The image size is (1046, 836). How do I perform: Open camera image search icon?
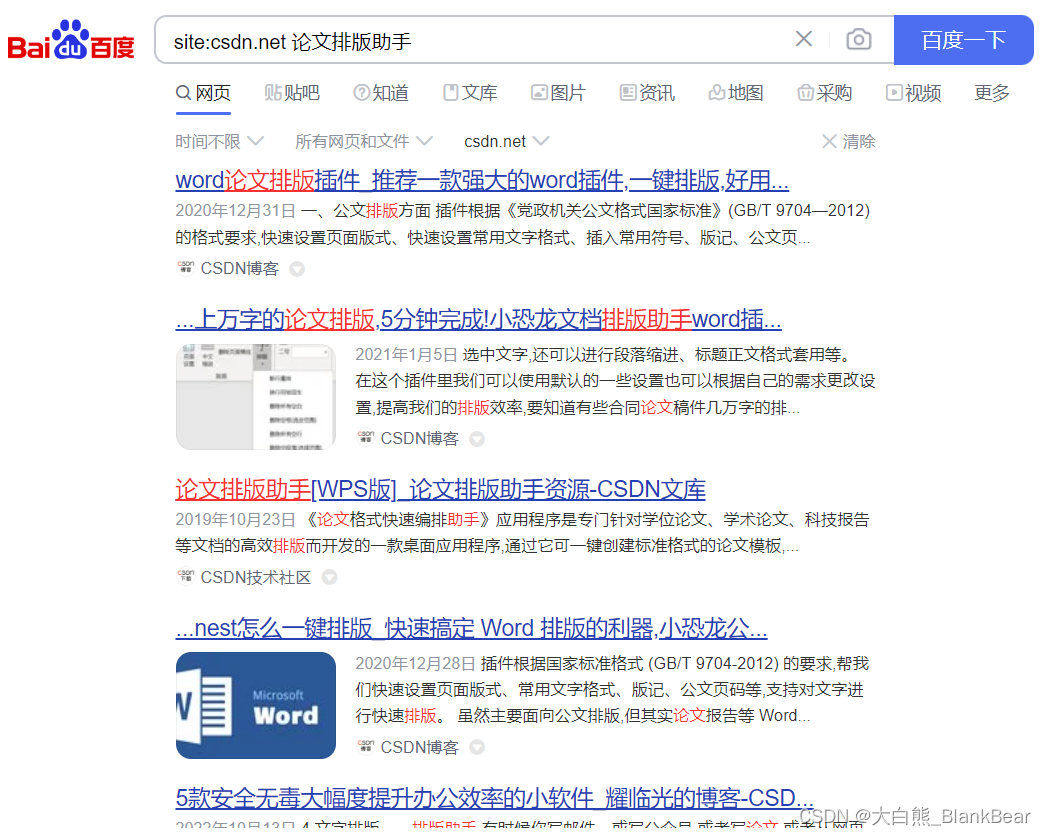(859, 39)
